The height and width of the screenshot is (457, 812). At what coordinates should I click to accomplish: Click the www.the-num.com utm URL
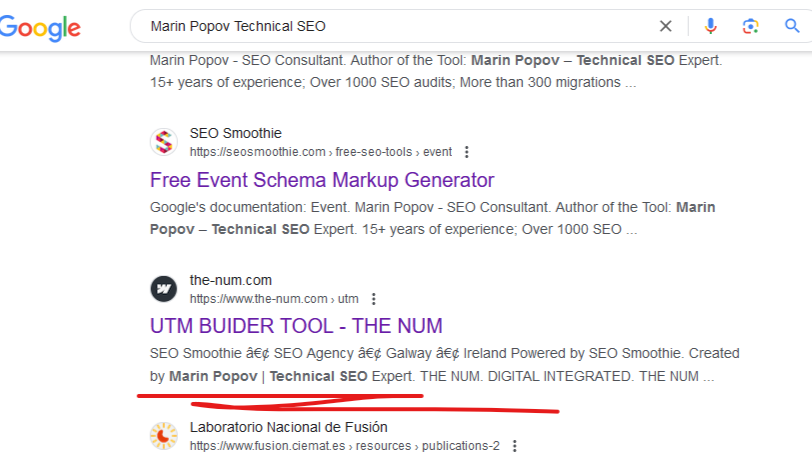[x=274, y=299]
